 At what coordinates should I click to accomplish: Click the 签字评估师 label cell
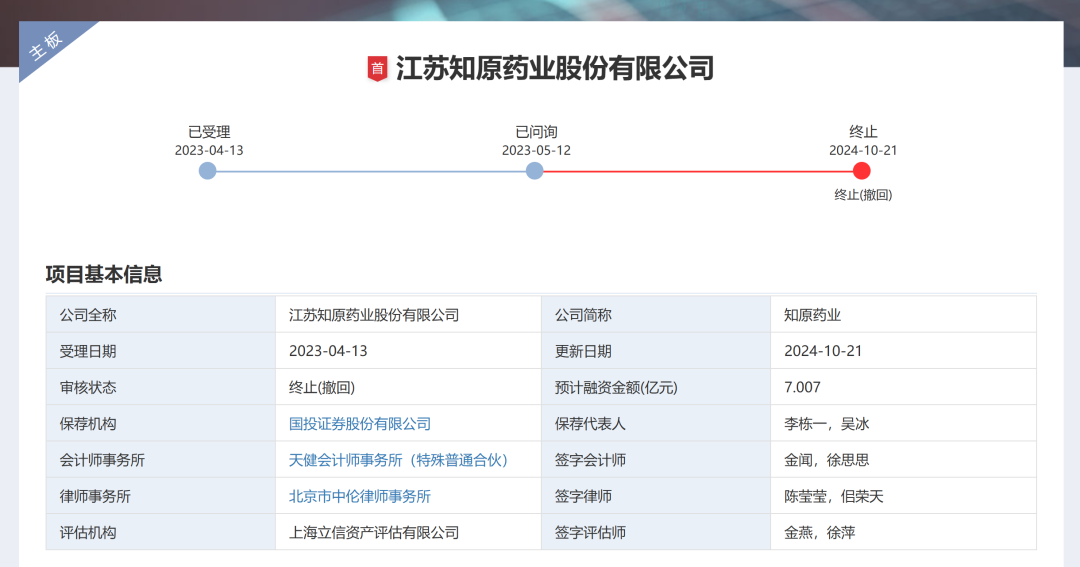point(656,533)
